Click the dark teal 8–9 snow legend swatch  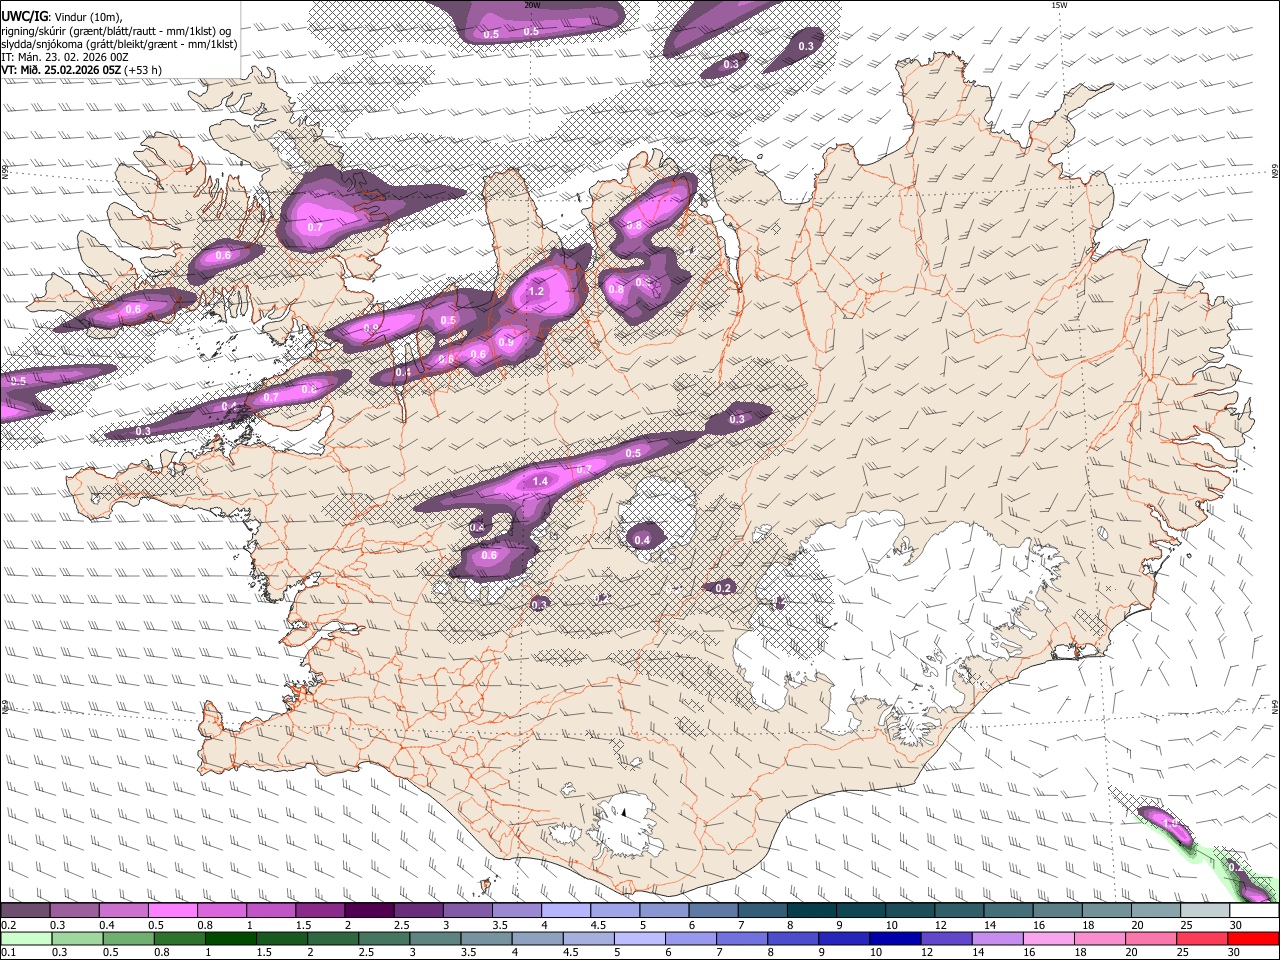pos(812,911)
